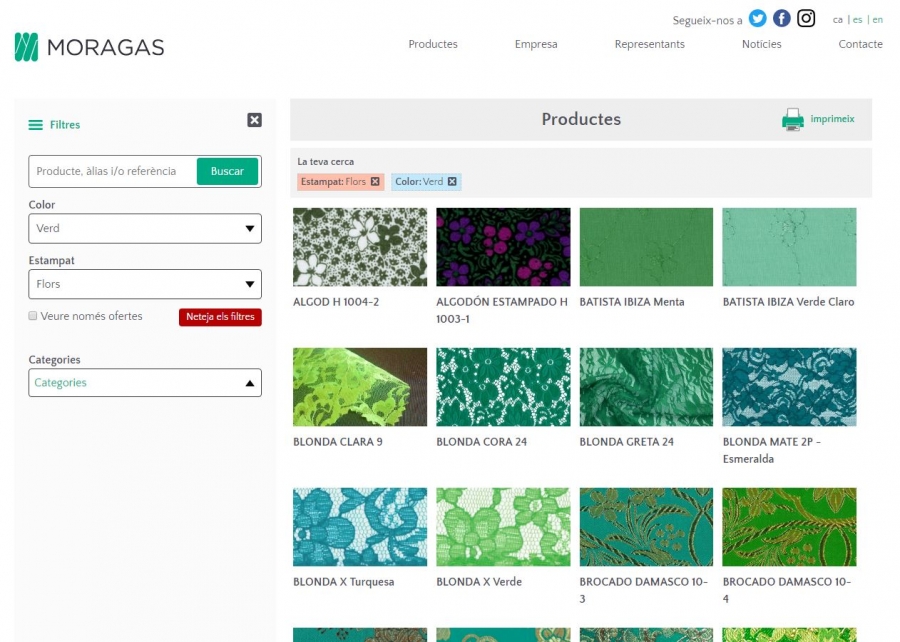Click the BATISTA IBIZA Menta product name
Image resolution: width=900 pixels, height=642 pixels.
pos(632,302)
